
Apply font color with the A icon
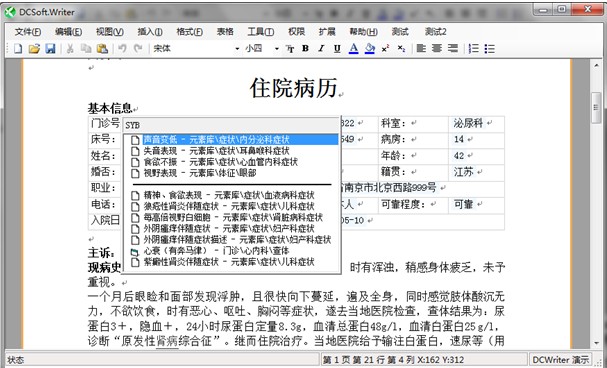click(x=353, y=49)
